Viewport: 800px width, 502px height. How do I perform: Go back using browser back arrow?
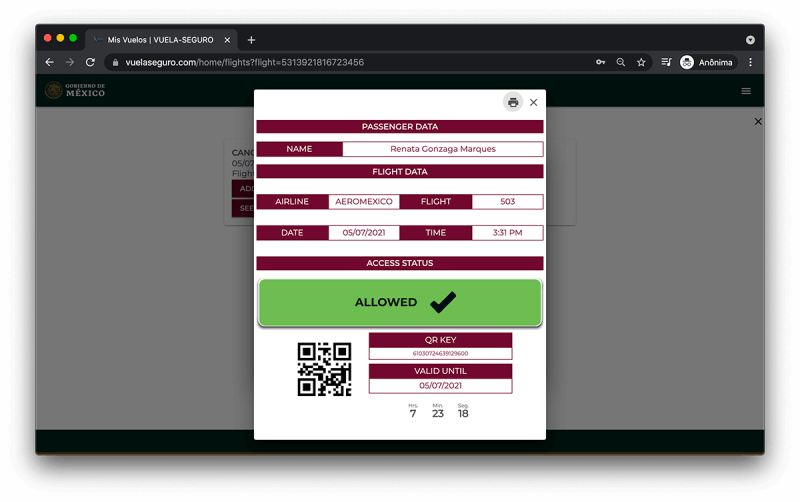(49, 62)
